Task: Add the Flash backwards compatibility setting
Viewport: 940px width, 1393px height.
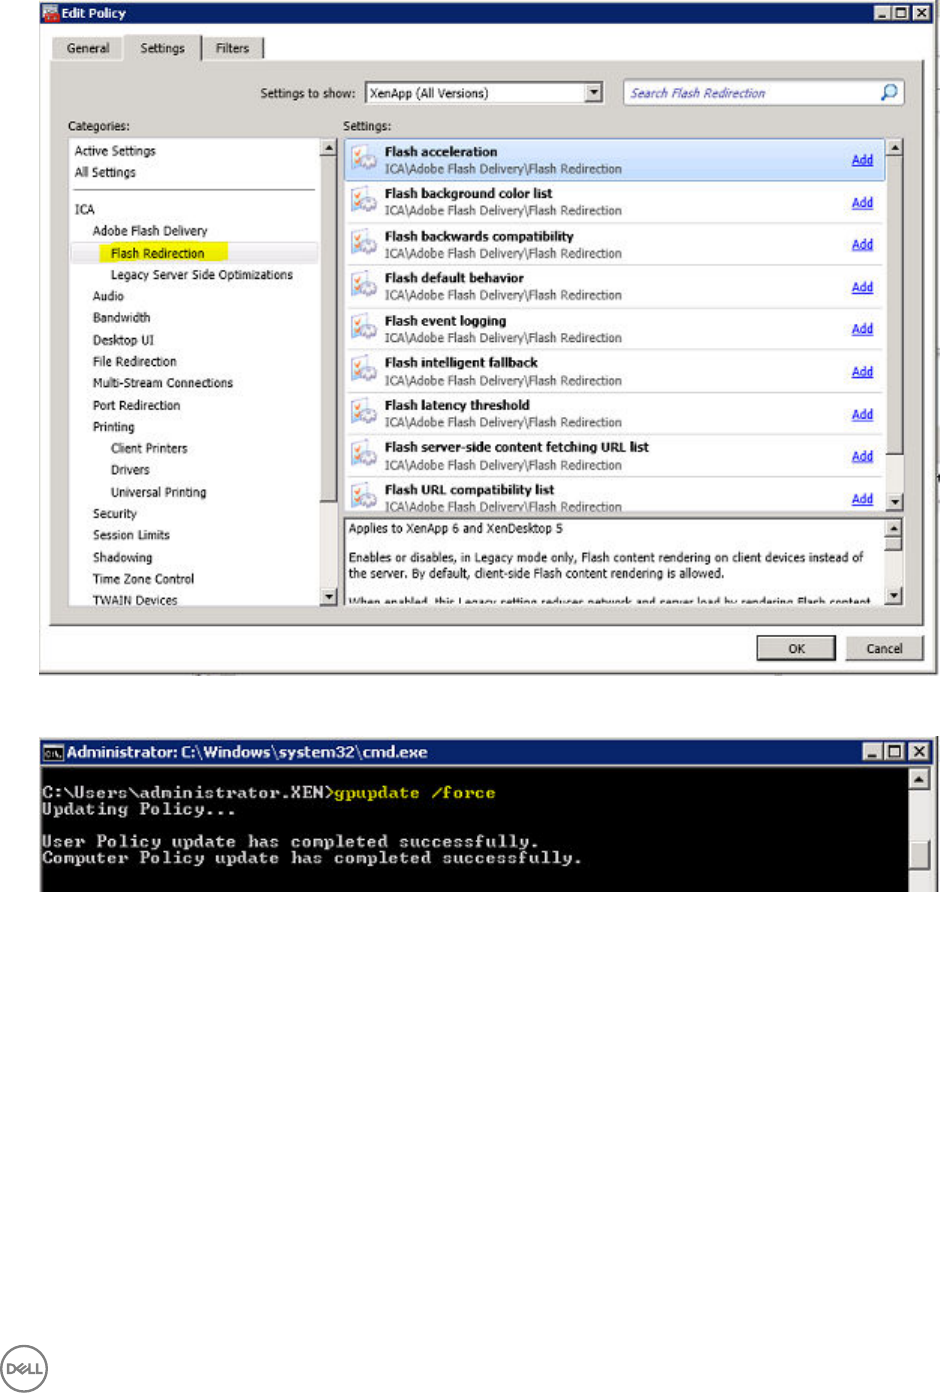Action: coord(862,244)
